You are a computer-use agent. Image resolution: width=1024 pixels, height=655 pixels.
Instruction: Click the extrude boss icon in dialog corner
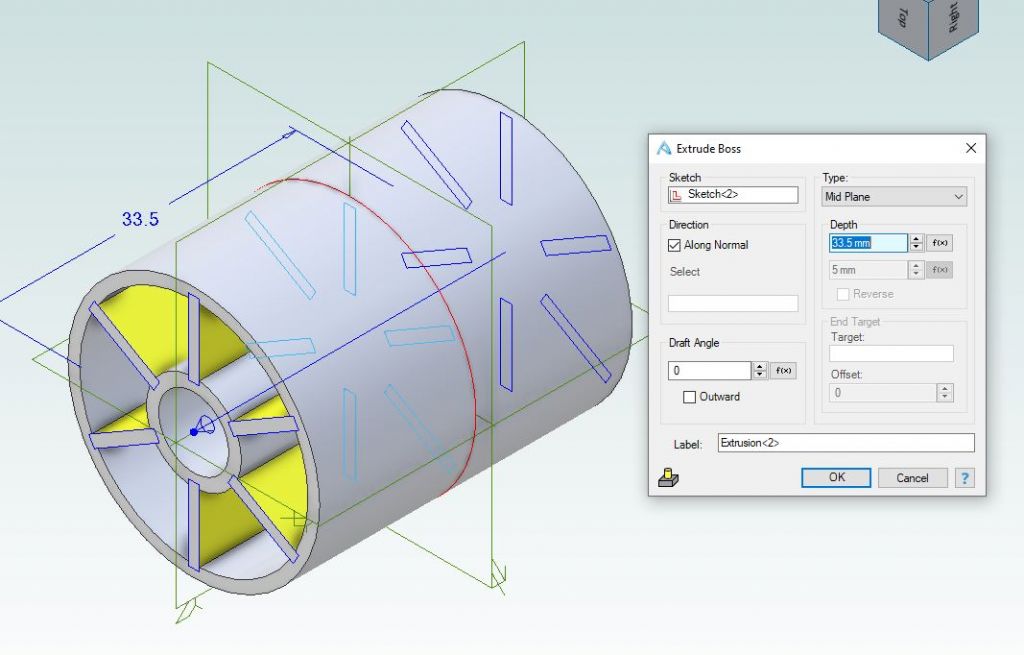click(x=669, y=478)
